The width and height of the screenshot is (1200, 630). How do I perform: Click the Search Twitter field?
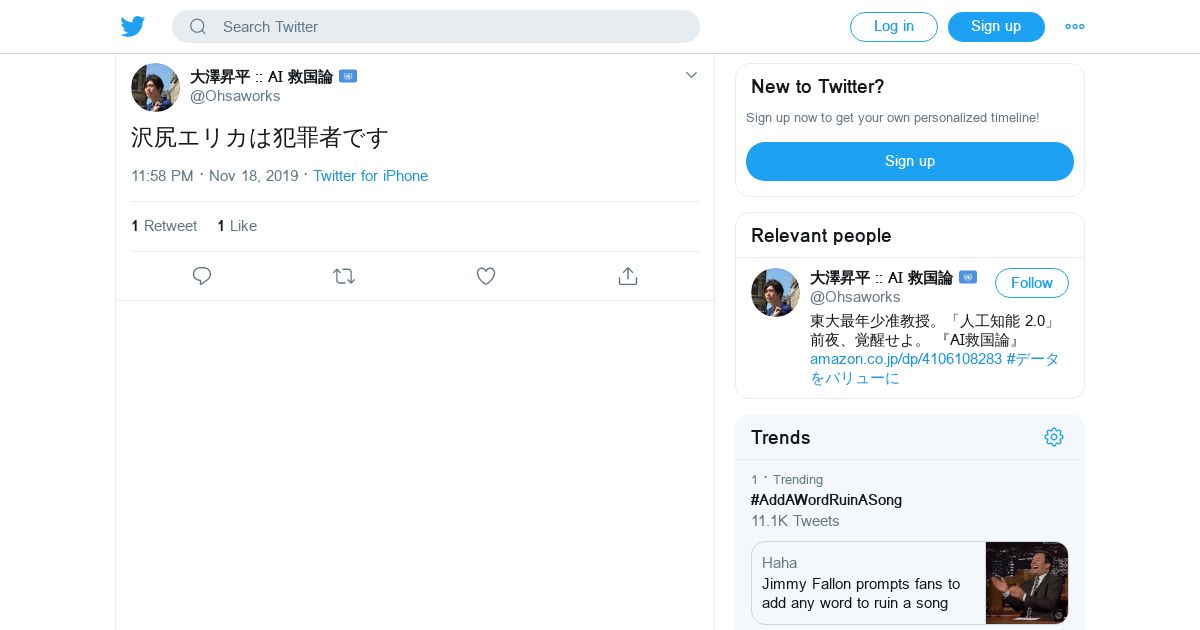pyautogui.click(x=436, y=27)
